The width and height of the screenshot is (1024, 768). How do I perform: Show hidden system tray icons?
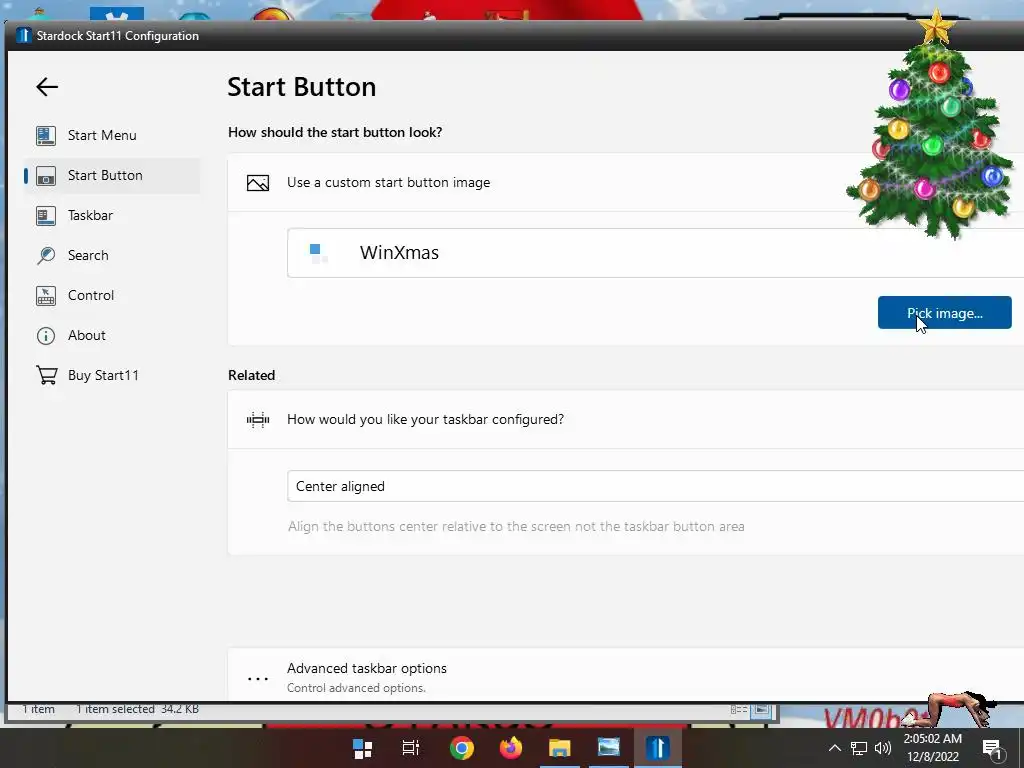point(835,748)
